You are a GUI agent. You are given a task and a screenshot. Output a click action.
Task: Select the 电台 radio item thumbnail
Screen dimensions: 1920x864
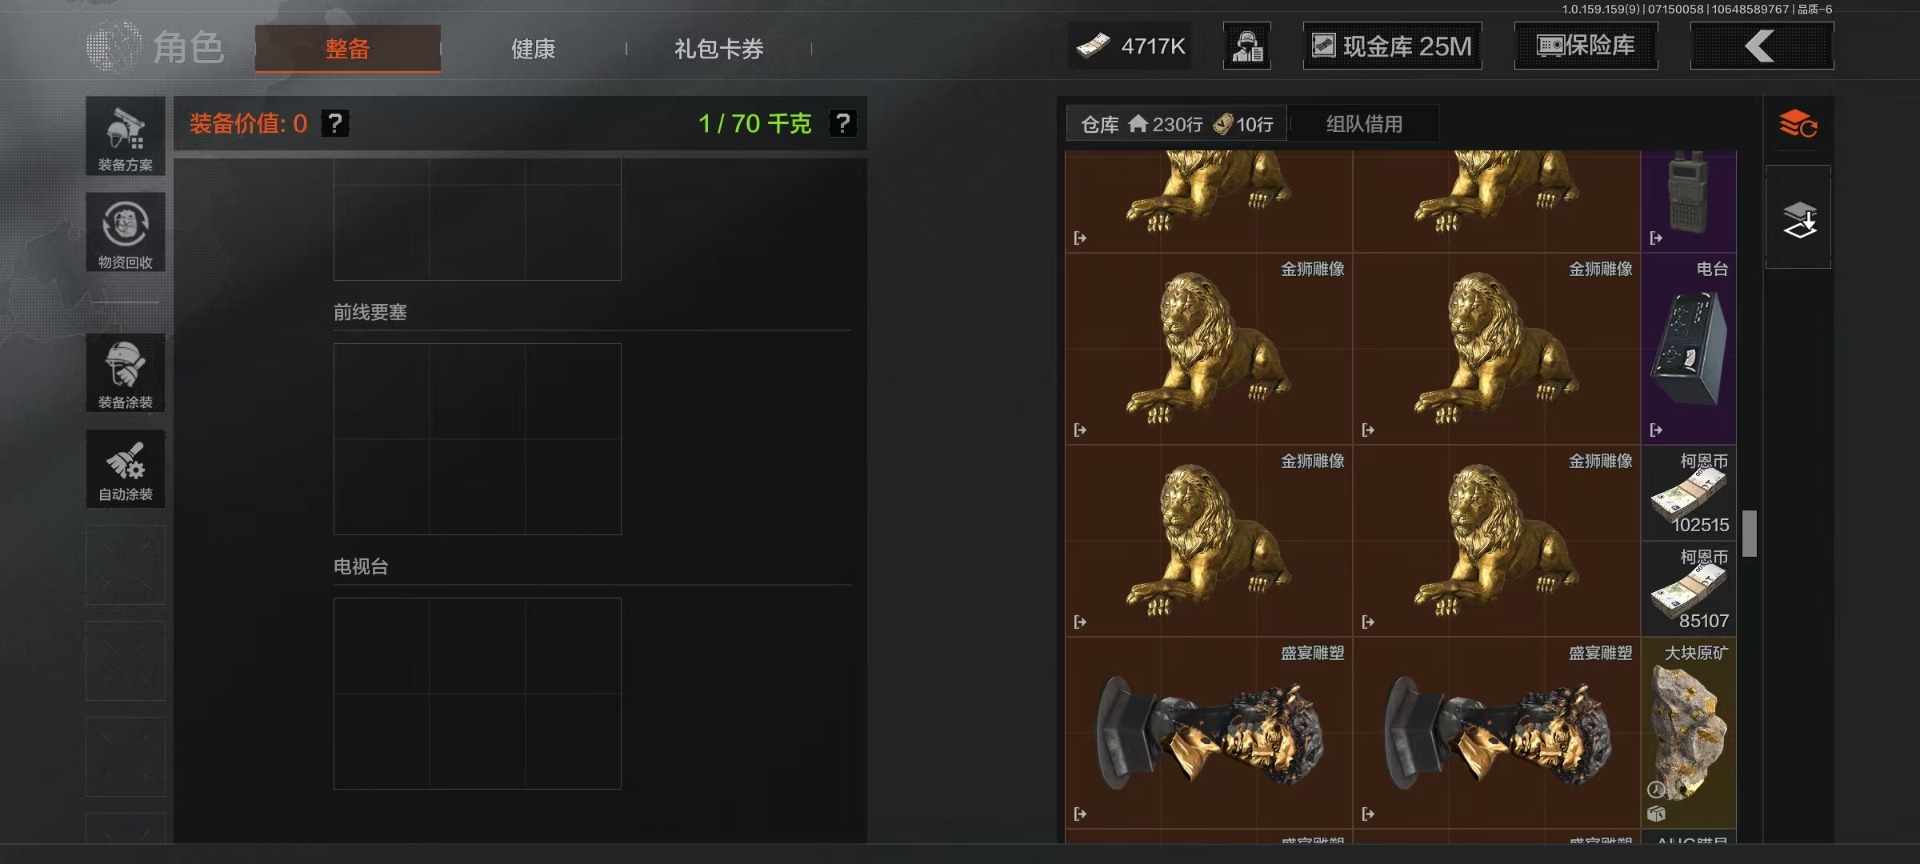click(1689, 348)
